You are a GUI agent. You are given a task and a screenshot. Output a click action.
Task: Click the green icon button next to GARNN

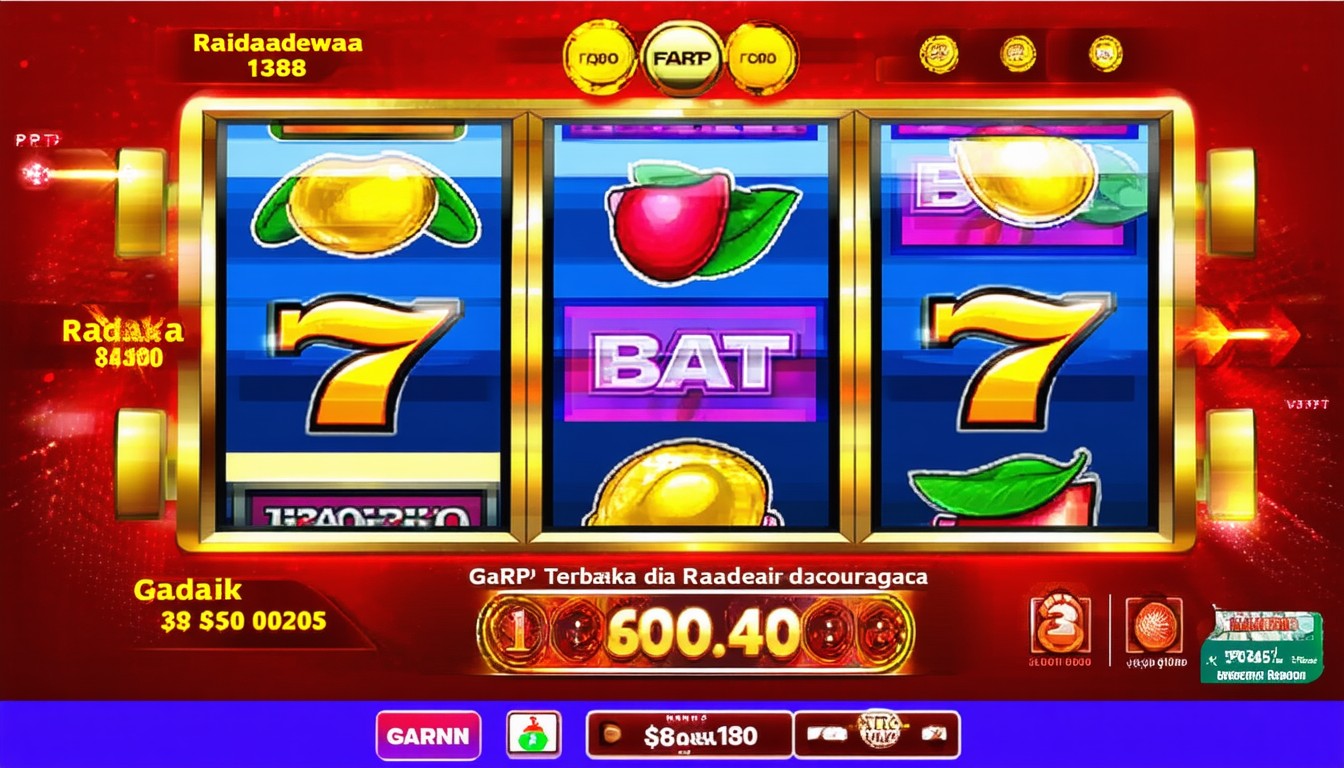[533, 735]
